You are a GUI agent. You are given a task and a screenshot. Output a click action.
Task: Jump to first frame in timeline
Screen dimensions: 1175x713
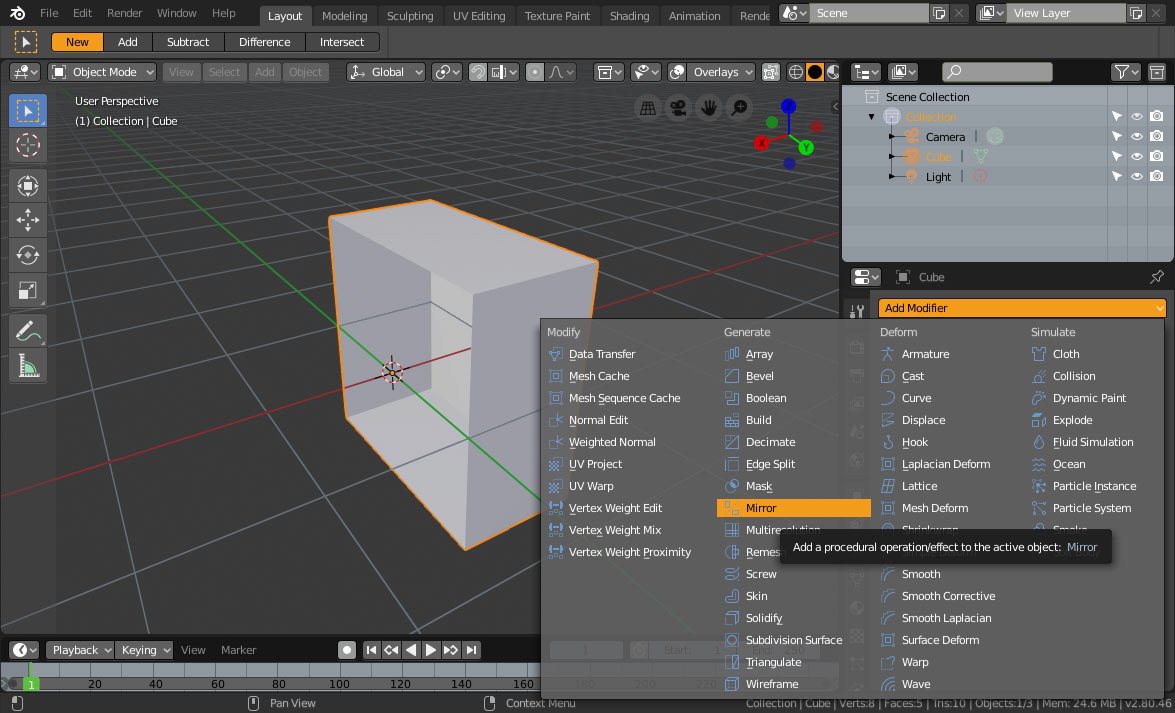[371, 650]
